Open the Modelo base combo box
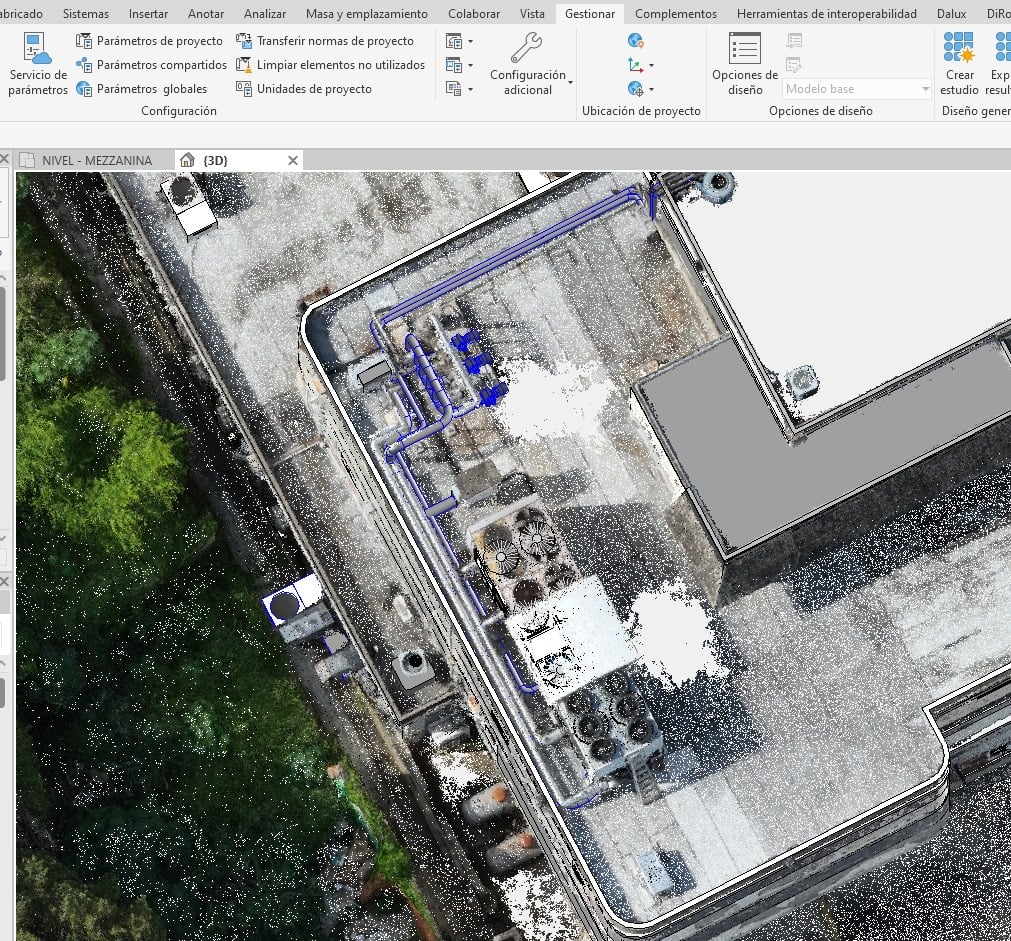This screenshot has width=1011, height=941. pyautogui.click(x=857, y=89)
